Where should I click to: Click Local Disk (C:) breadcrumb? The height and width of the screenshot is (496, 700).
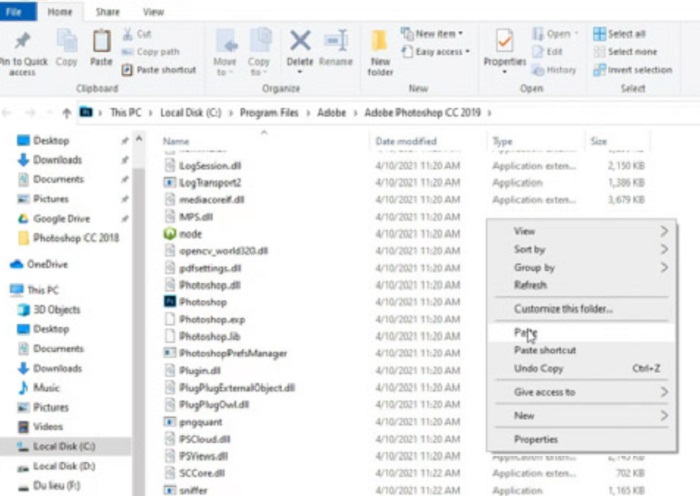tap(191, 113)
